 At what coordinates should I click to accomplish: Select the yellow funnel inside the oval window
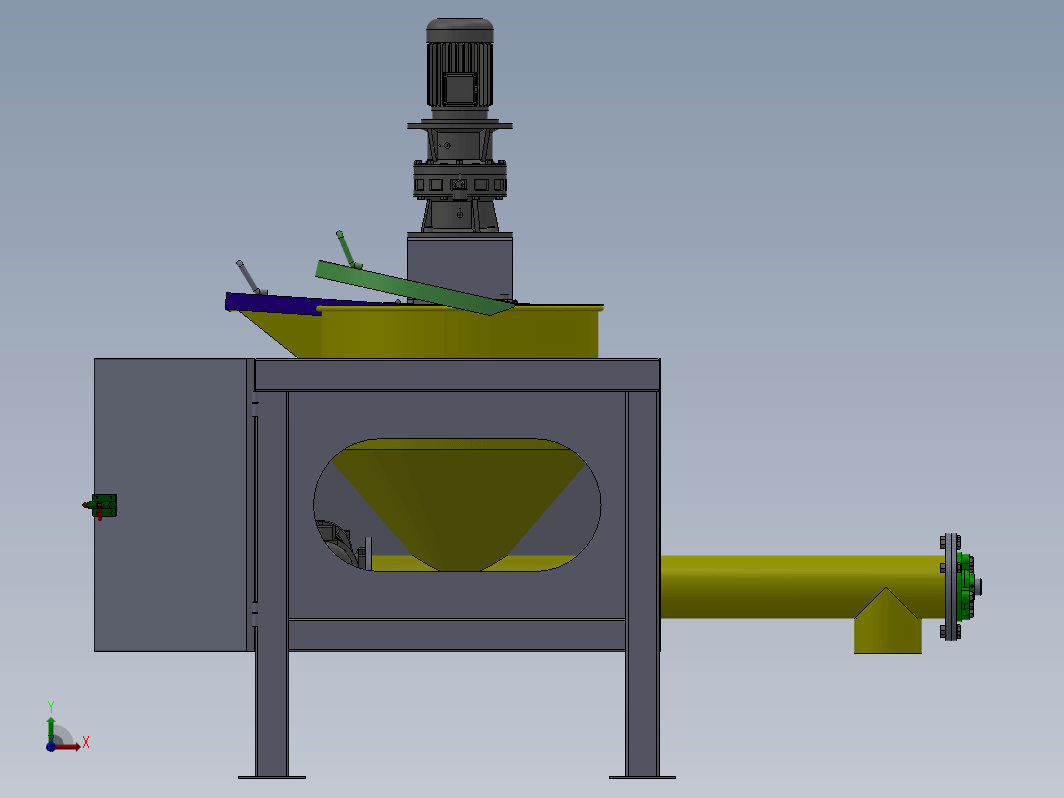point(459,506)
